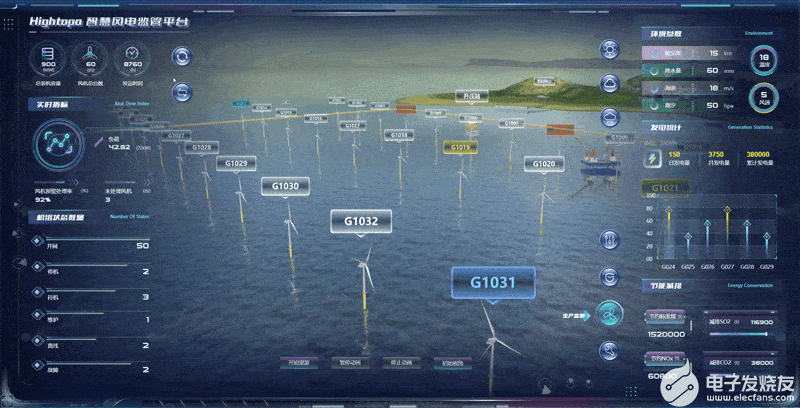Click the swap arrows round icon

pyautogui.click(x=182, y=92)
